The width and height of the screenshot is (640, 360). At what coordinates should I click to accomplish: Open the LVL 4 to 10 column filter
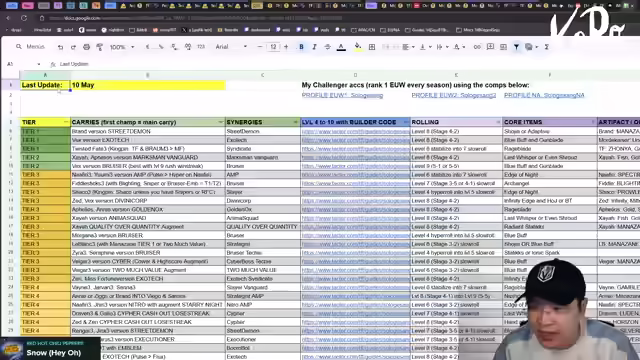(x=406, y=122)
